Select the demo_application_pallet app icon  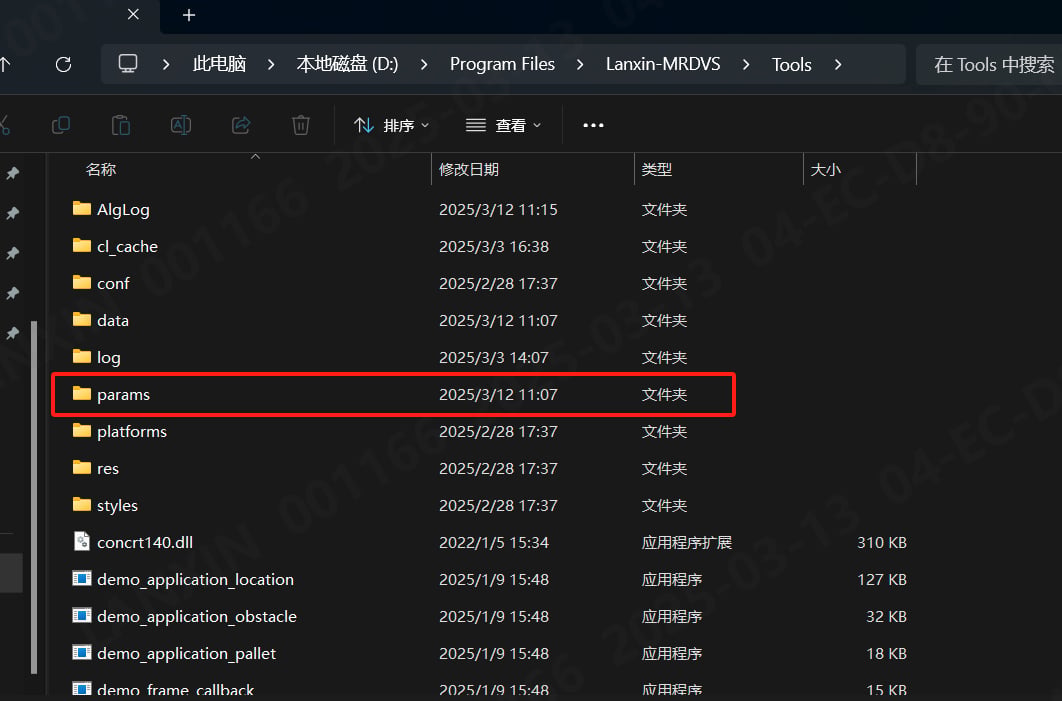coord(82,652)
